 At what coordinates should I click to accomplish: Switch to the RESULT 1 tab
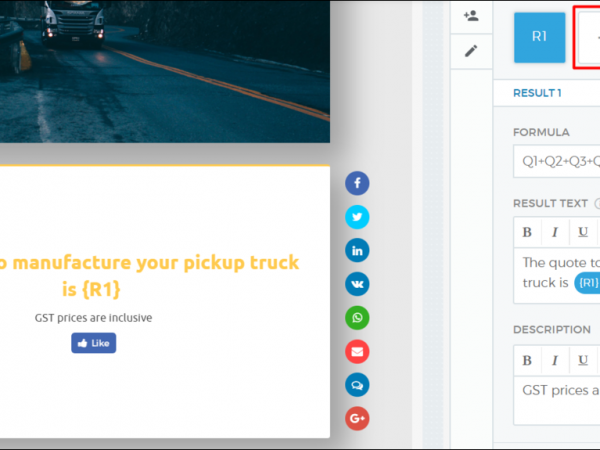(537, 93)
